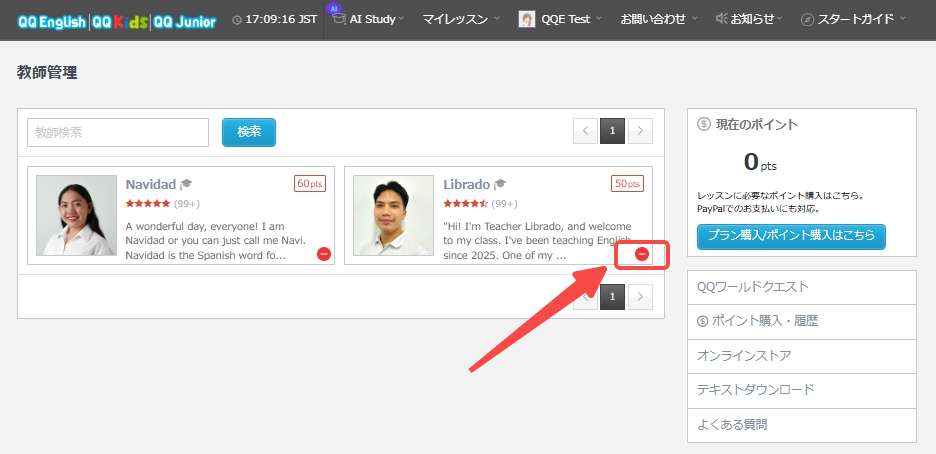936x454 pixels.
Task: Click the QQE Test profile avatar
Action: pos(527,20)
